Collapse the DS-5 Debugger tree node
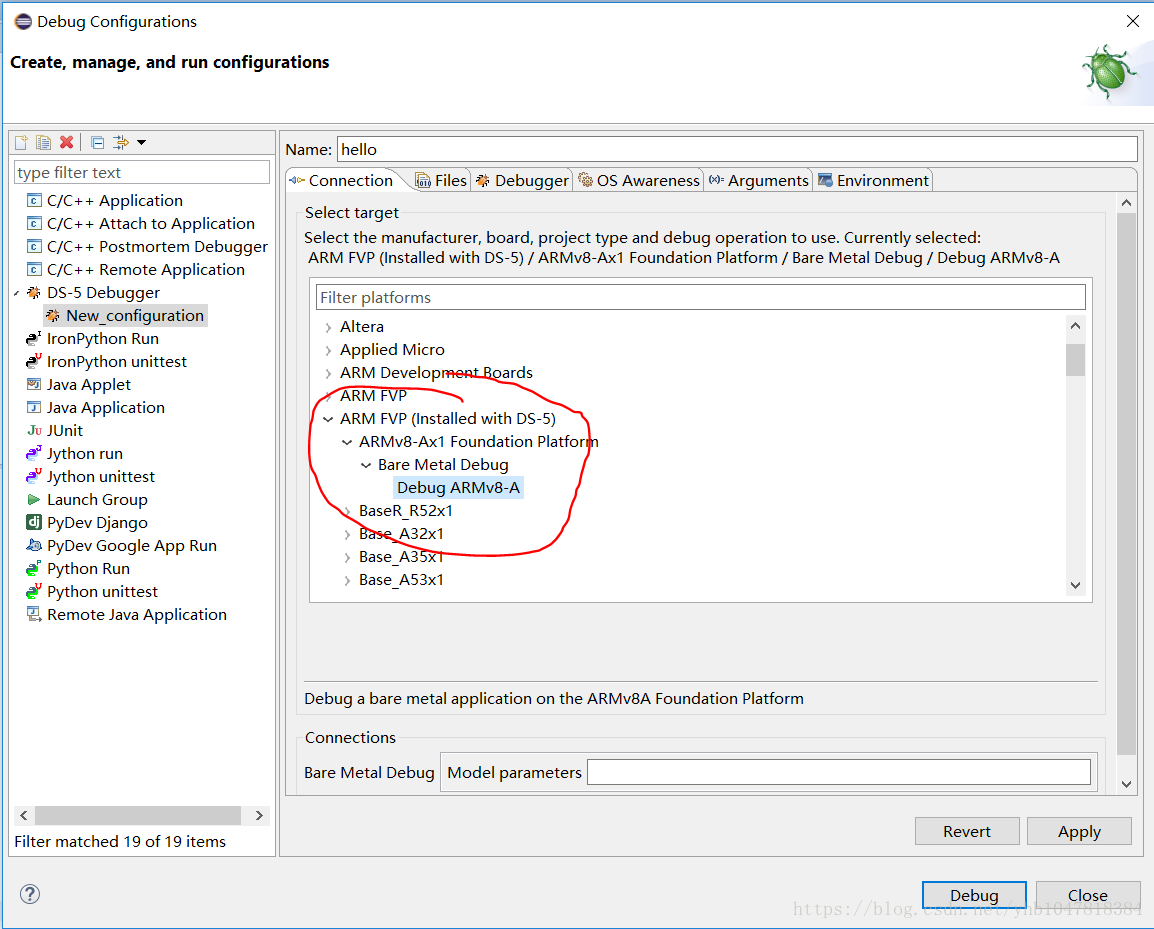The width and height of the screenshot is (1154, 929). pos(17,293)
